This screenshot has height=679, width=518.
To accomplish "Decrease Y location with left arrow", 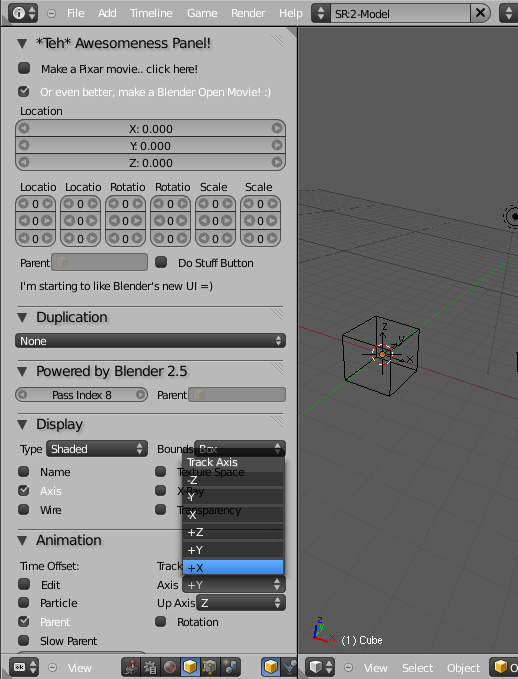I will tap(24, 145).
